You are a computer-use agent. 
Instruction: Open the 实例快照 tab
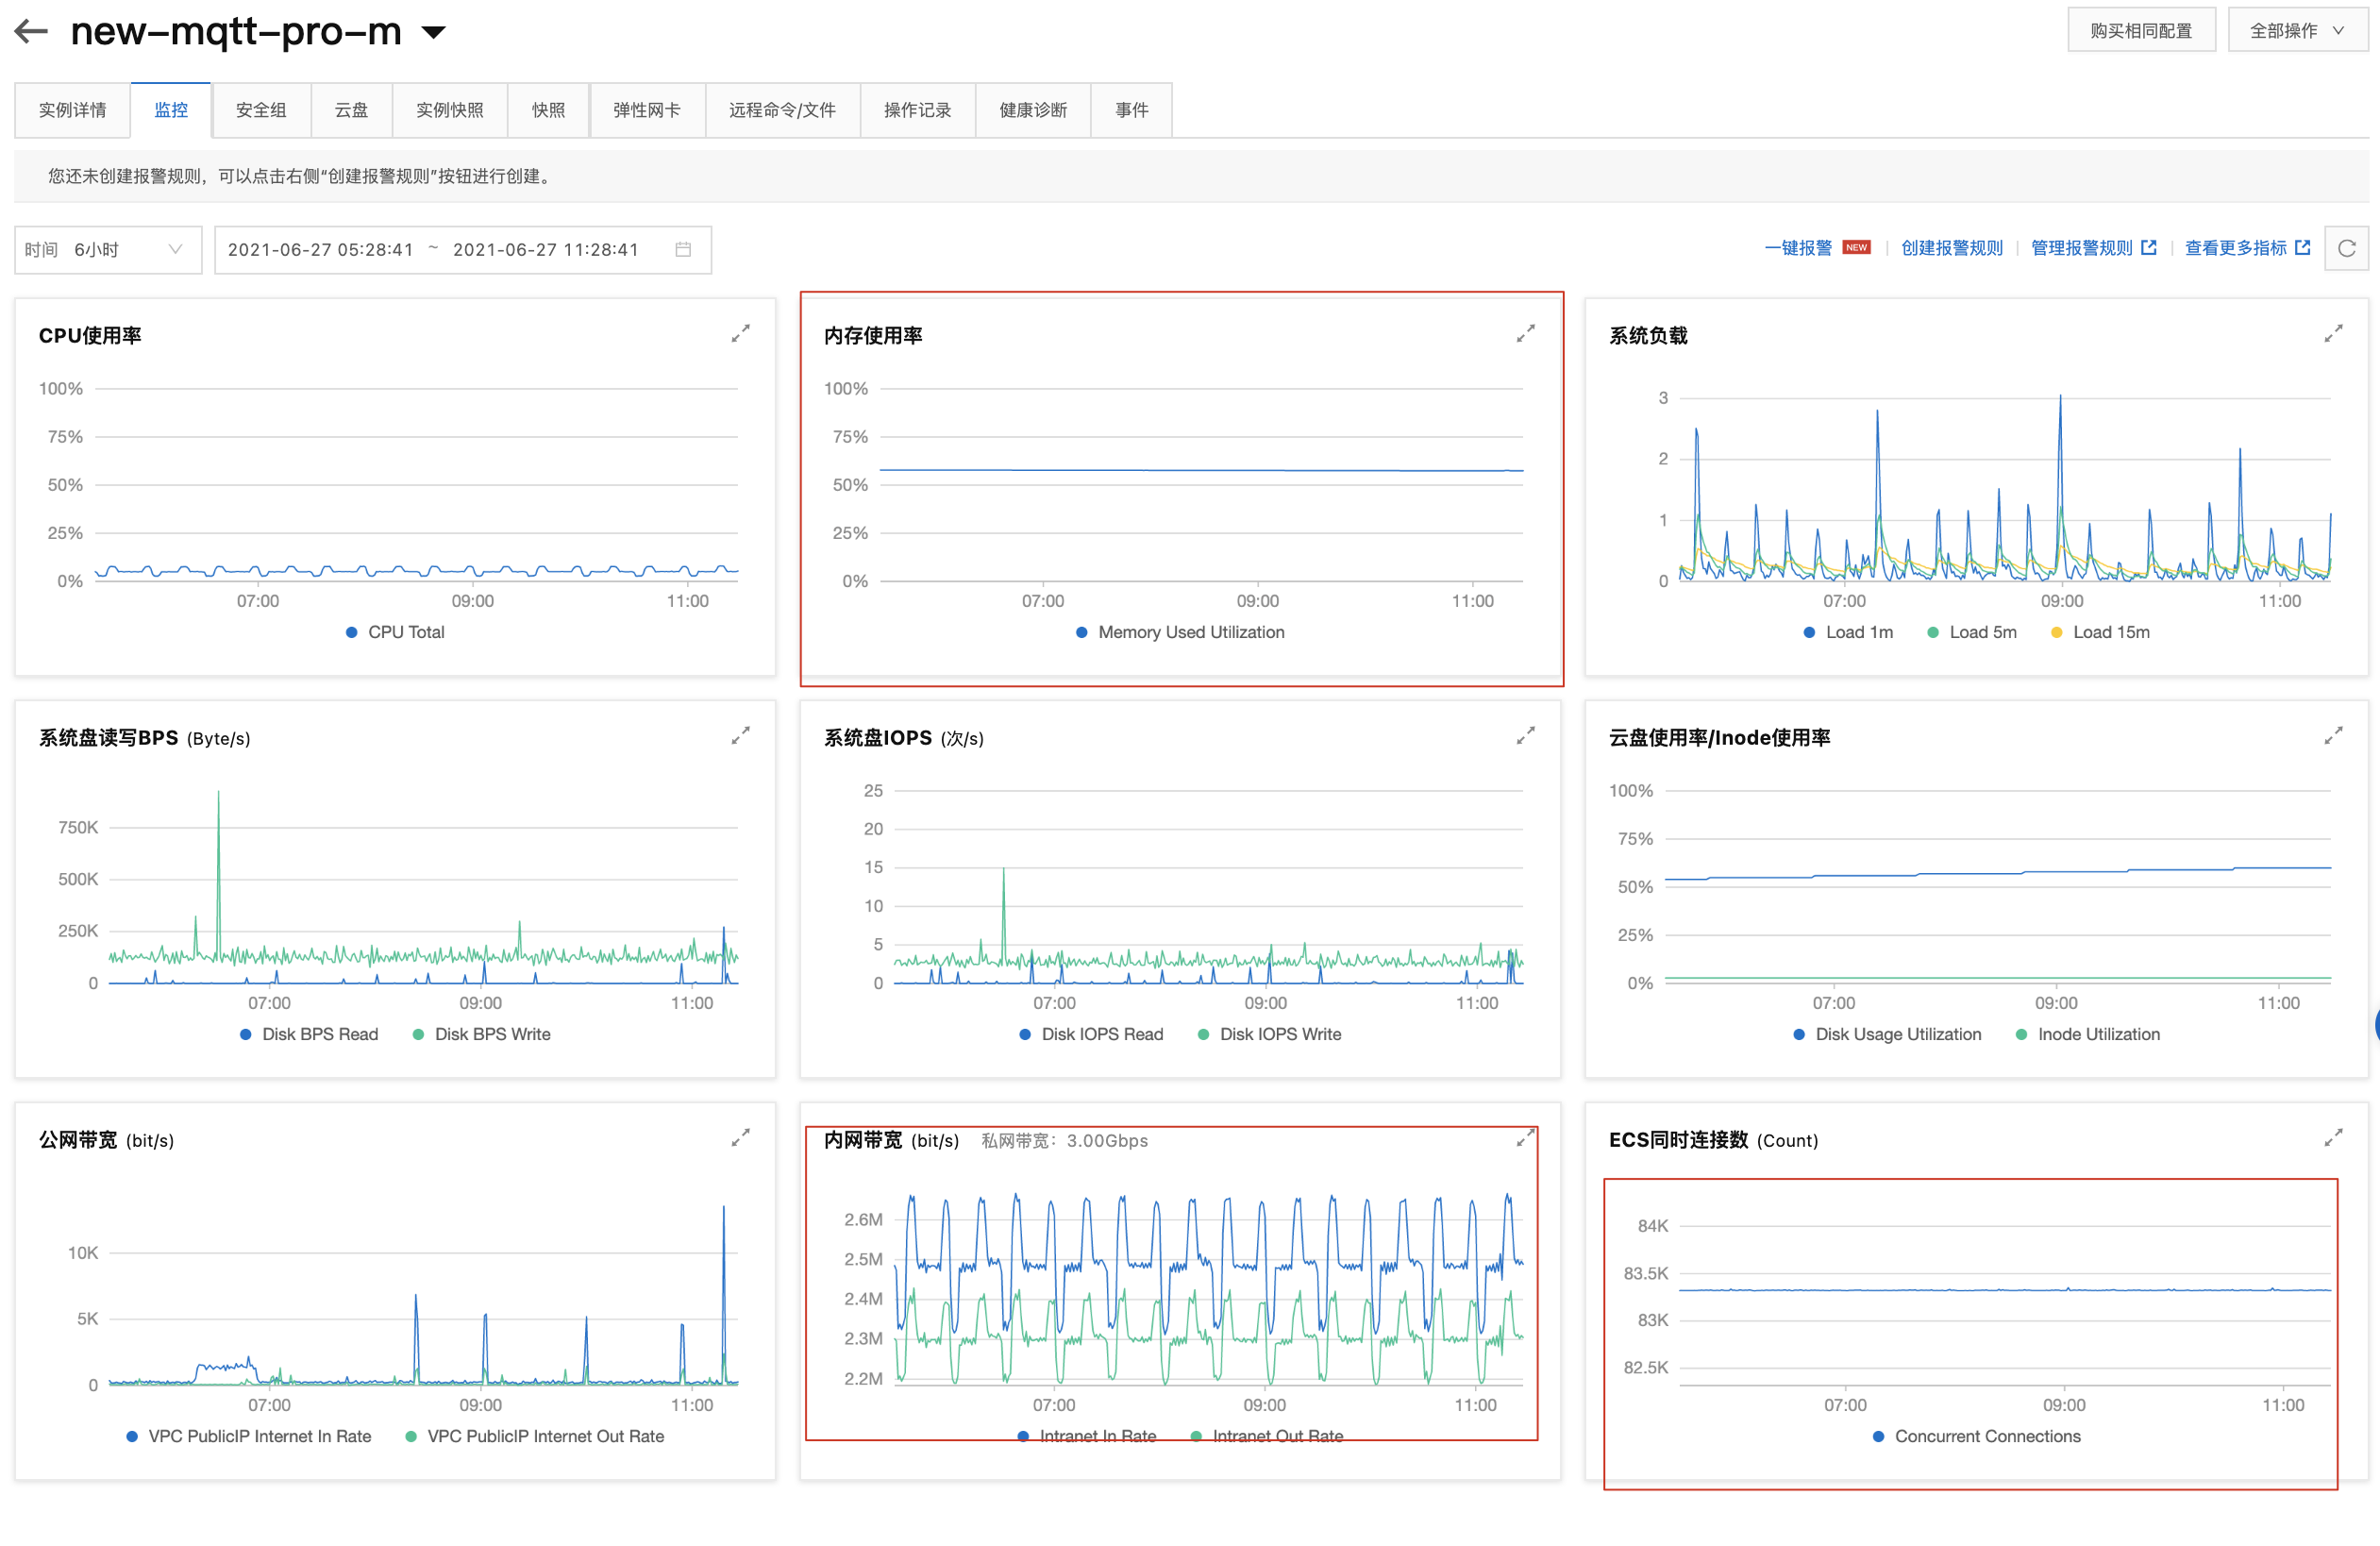click(450, 110)
